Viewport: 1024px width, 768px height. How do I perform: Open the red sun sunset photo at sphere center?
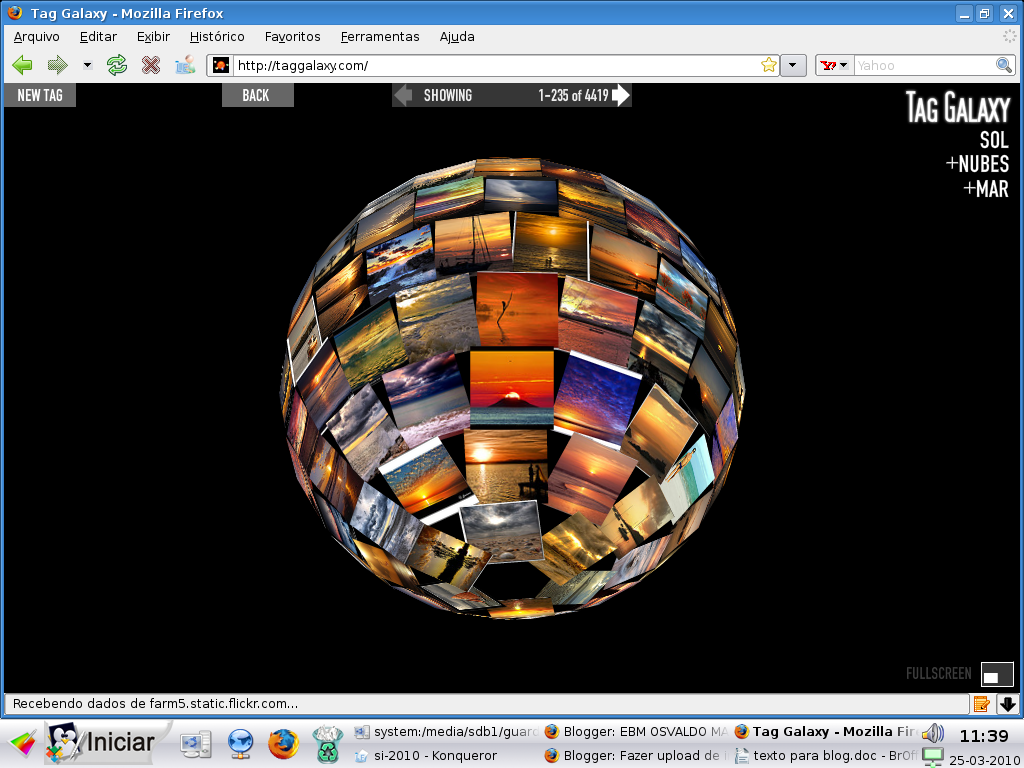point(511,387)
